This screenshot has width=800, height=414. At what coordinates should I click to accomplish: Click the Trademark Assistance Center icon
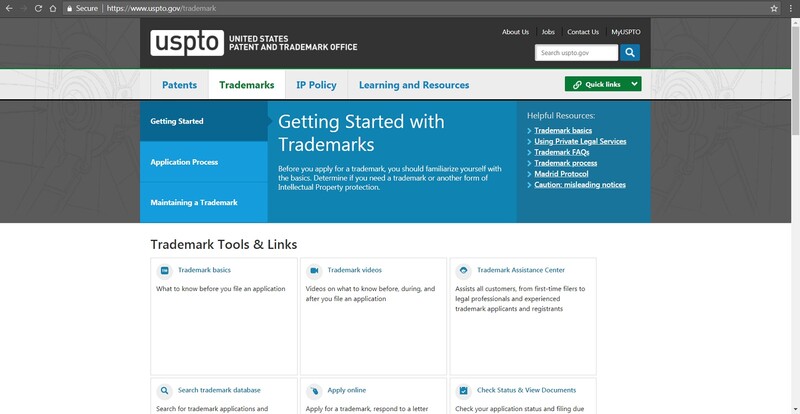pos(463,271)
